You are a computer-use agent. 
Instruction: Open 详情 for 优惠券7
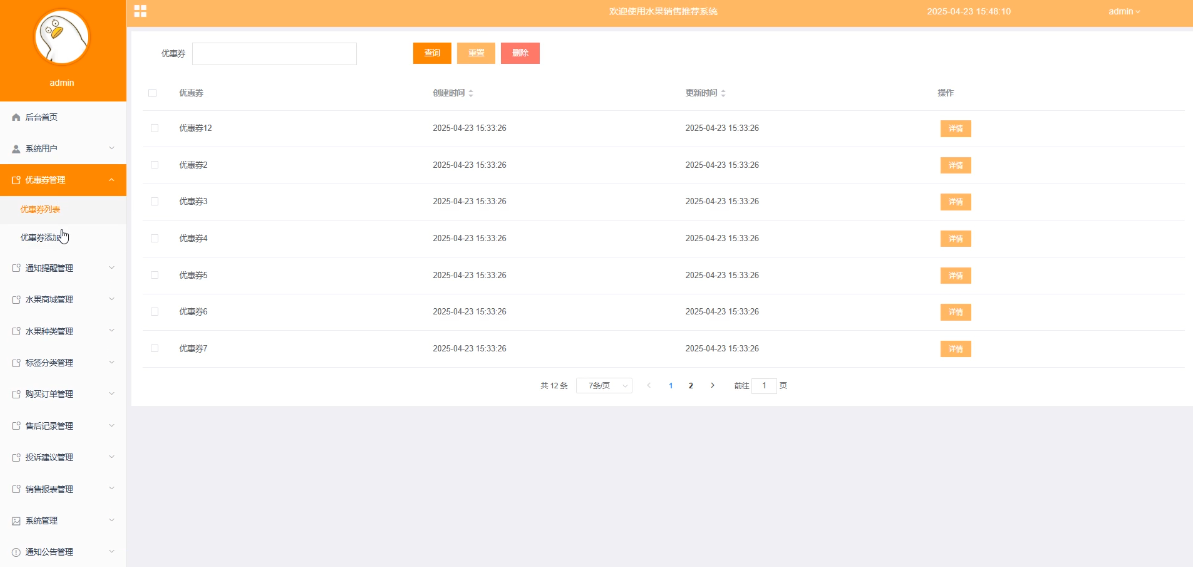[x=956, y=349]
